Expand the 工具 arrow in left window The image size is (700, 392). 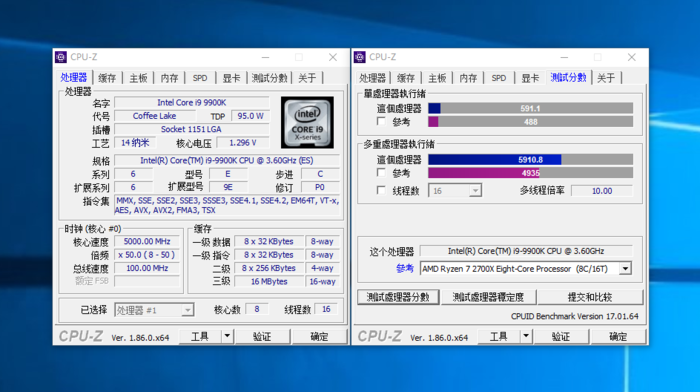click(227, 336)
